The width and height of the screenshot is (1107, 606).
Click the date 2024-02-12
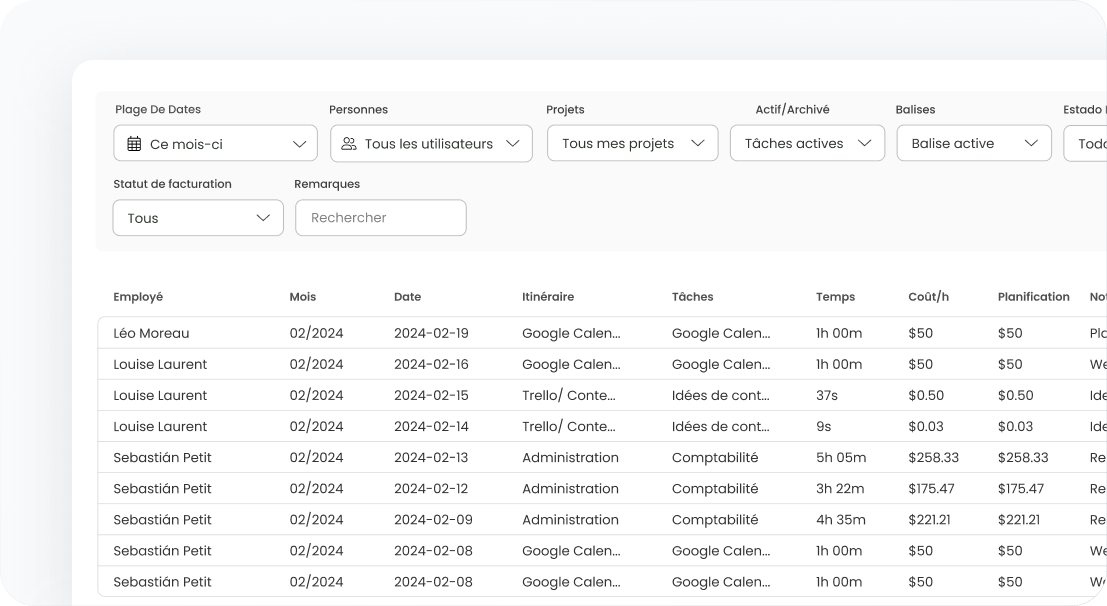click(431, 489)
